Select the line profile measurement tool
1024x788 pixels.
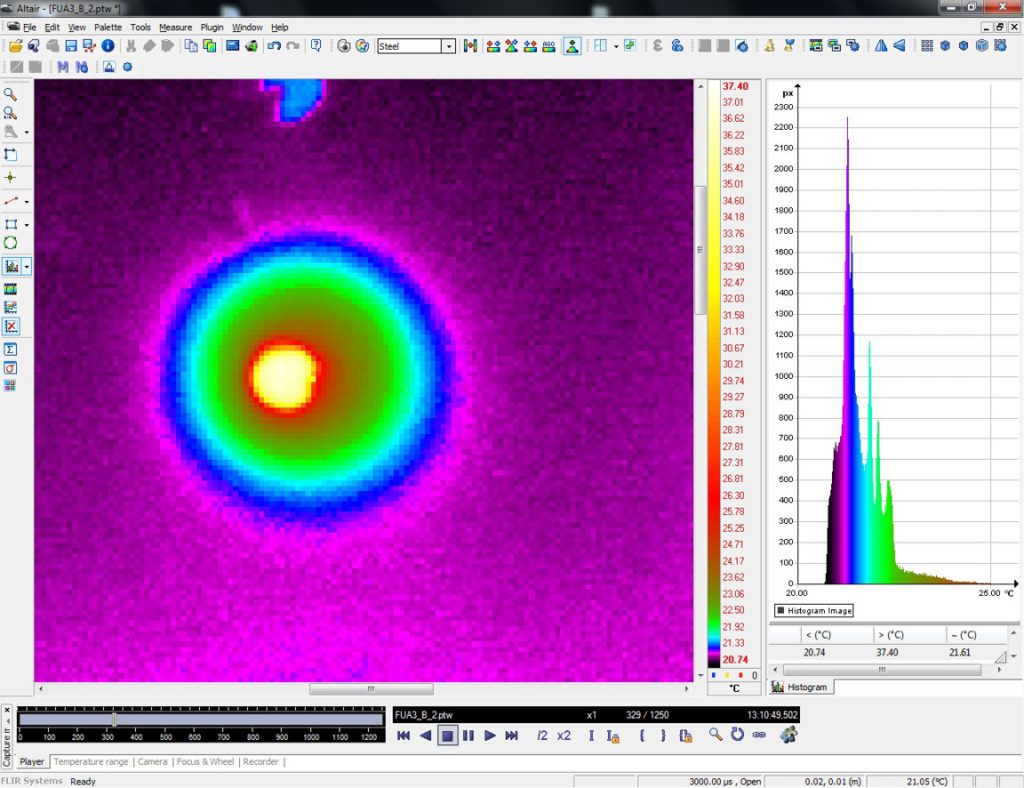[x=10, y=200]
